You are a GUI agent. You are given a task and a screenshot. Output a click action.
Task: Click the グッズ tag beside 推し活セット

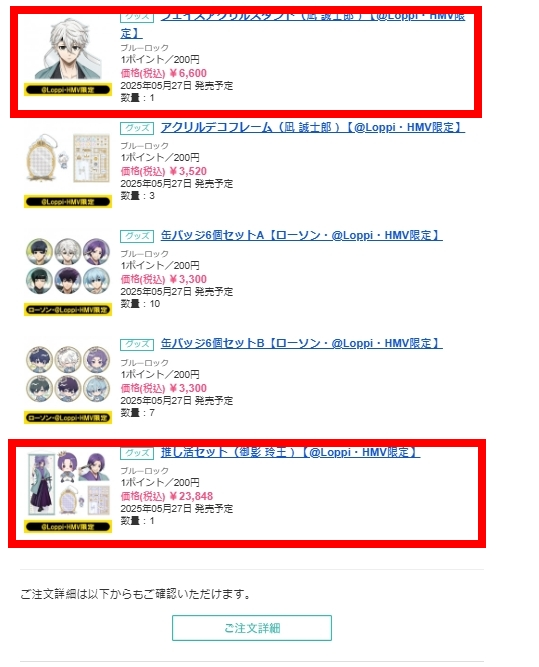137,453
